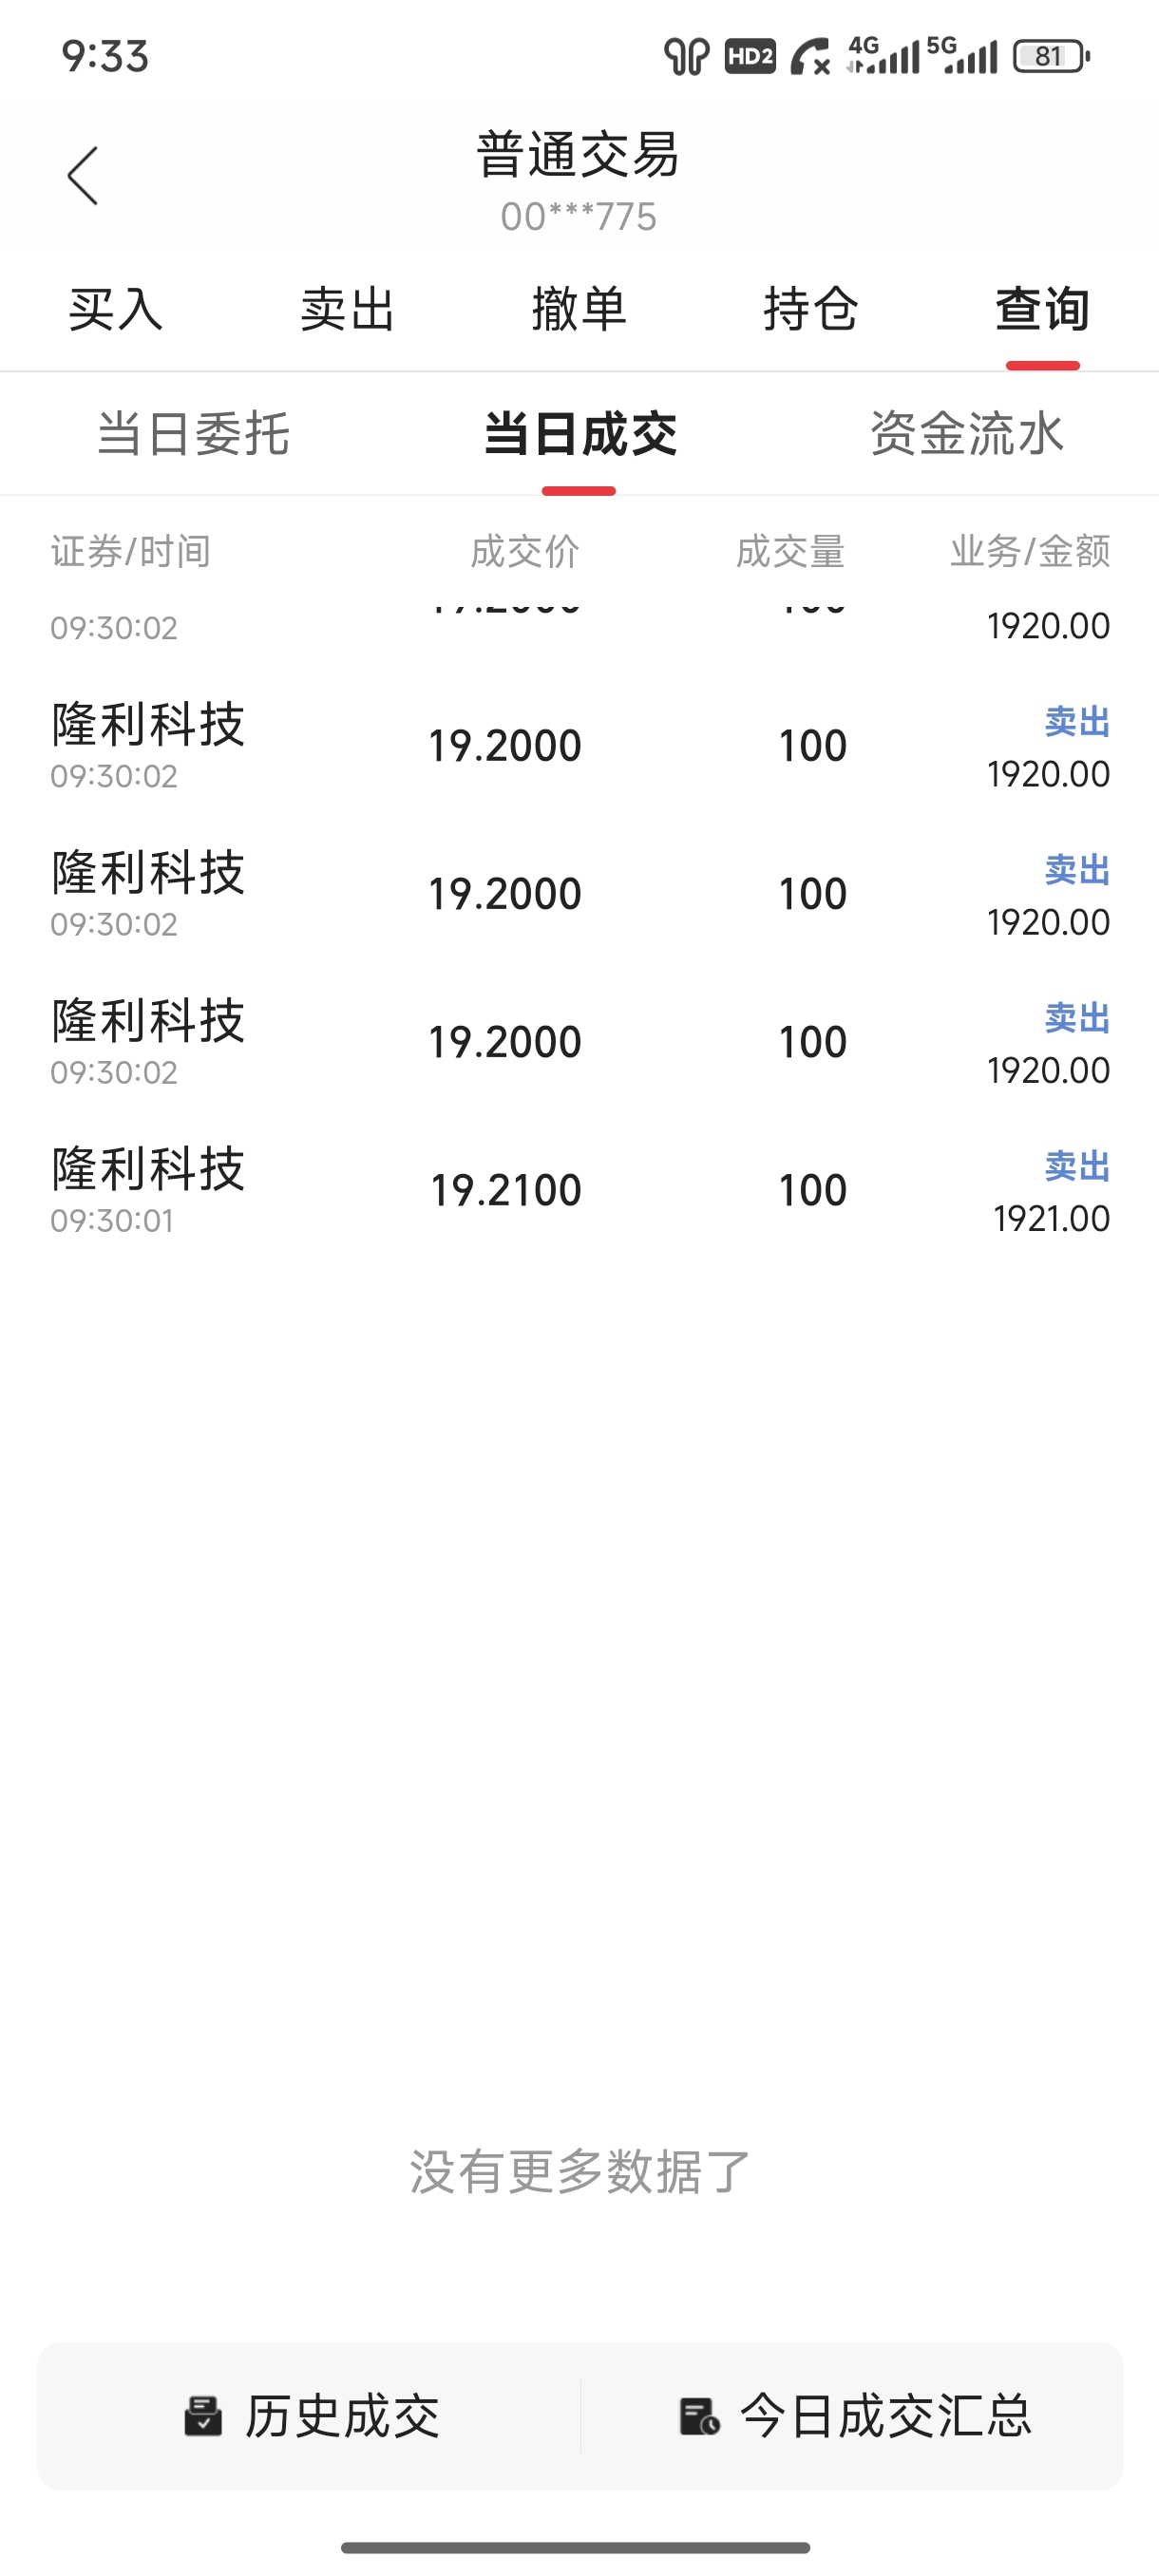Open 历史成交 records
The height and width of the screenshot is (2576, 1159).
coord(312,2416)
